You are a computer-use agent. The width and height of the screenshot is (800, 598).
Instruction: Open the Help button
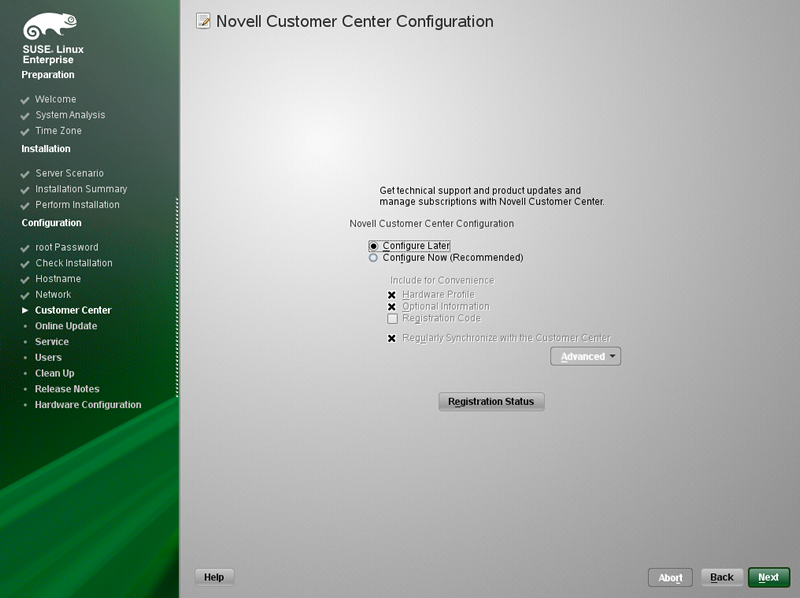(x=214, y=577)
